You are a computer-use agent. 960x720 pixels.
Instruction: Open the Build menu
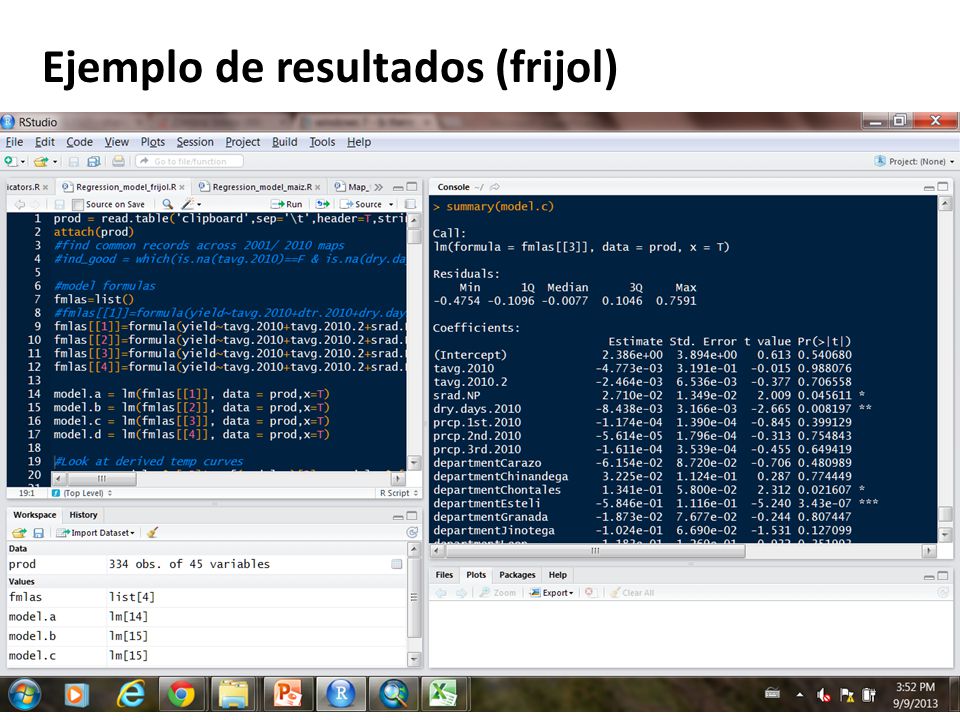(x=285, y=142)
